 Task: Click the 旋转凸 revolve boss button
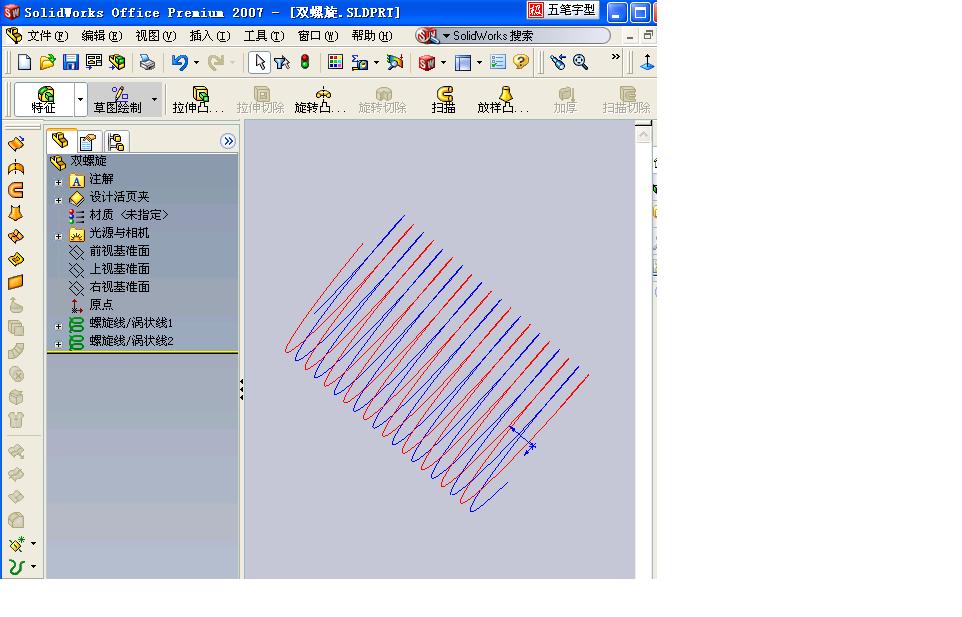pos(320,99)
